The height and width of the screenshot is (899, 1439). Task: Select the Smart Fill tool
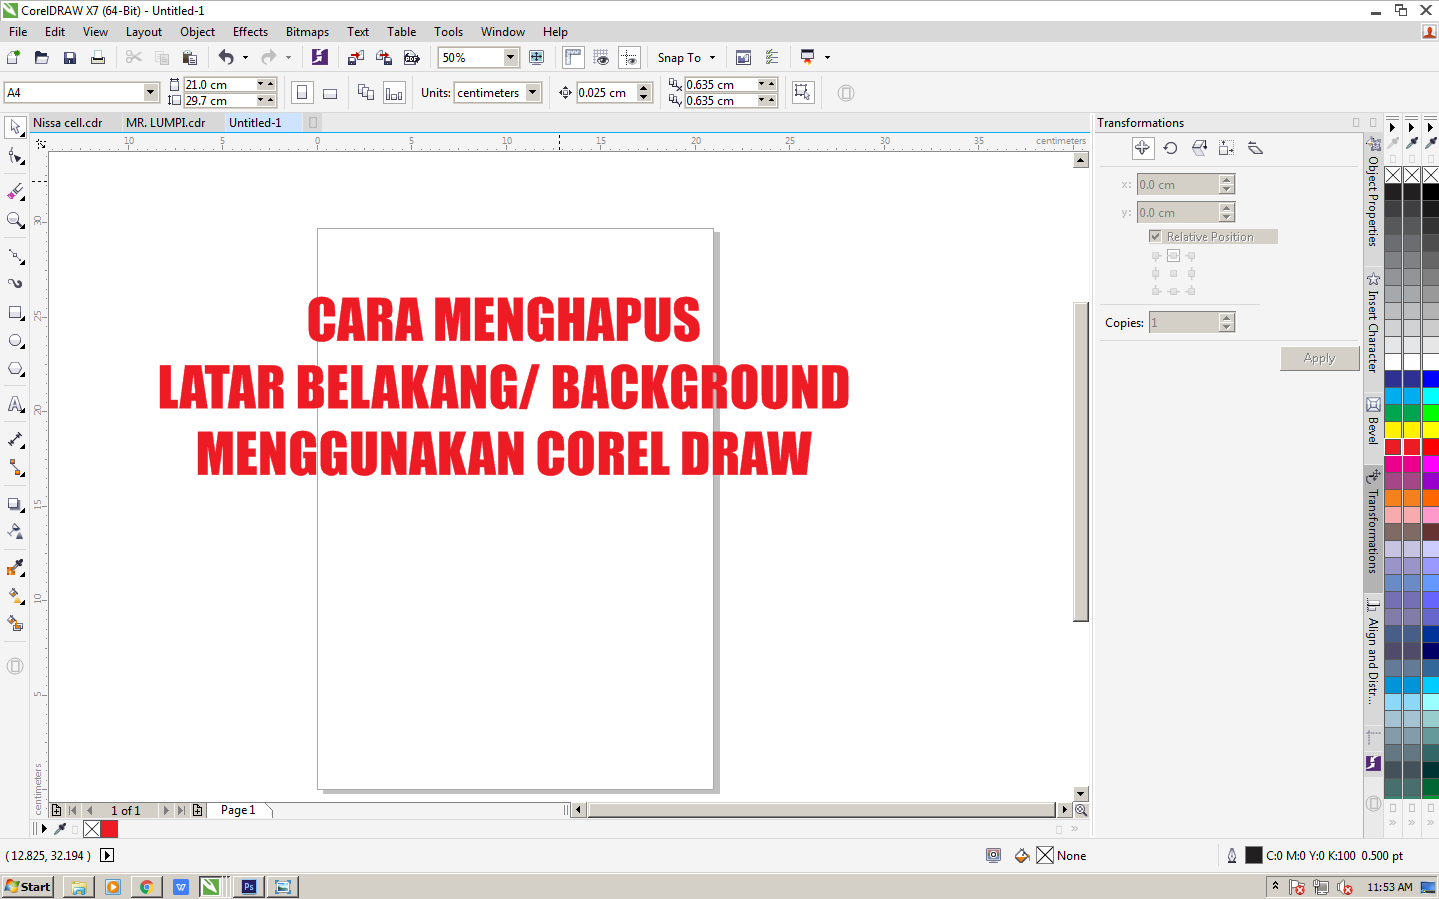click(15, 623)
